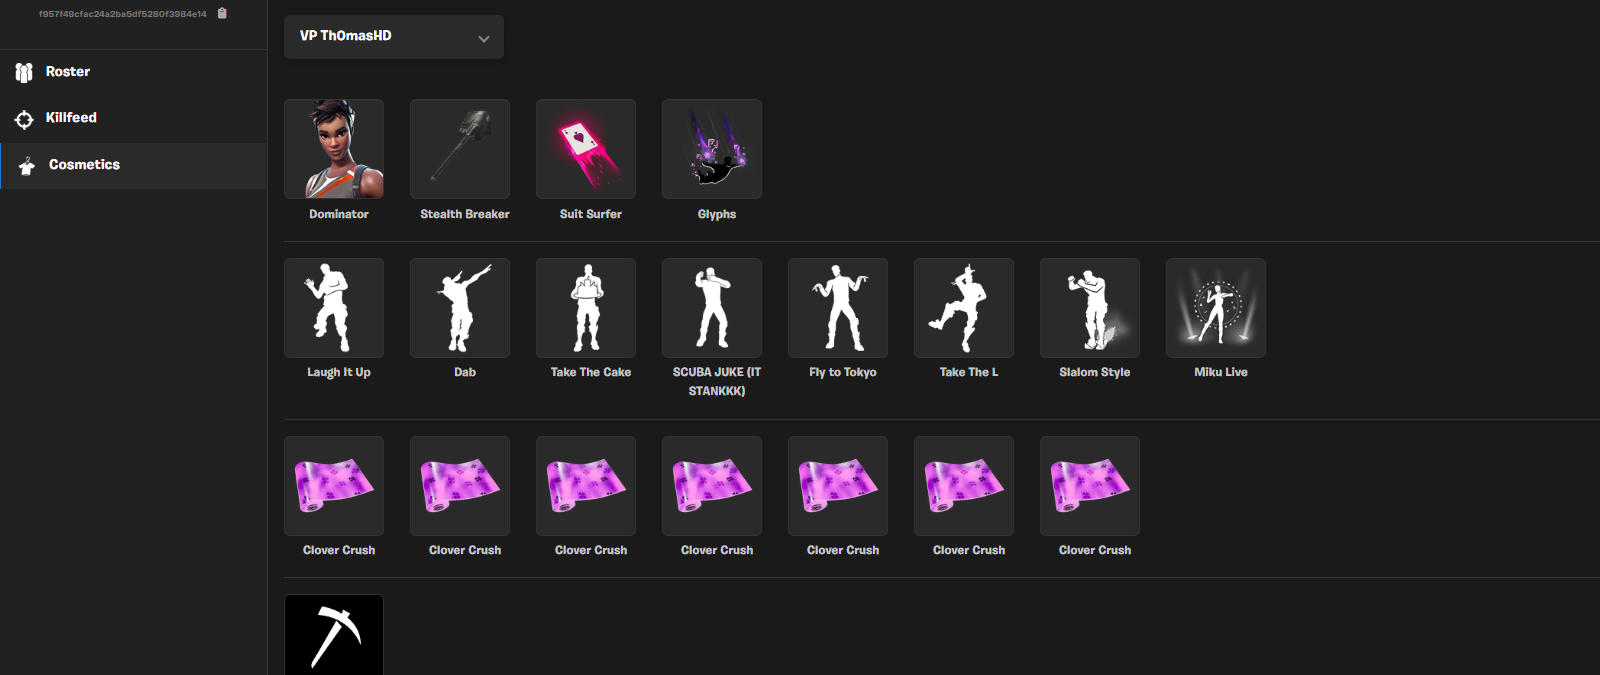Choose the Dab emote icon

point(460,308)
